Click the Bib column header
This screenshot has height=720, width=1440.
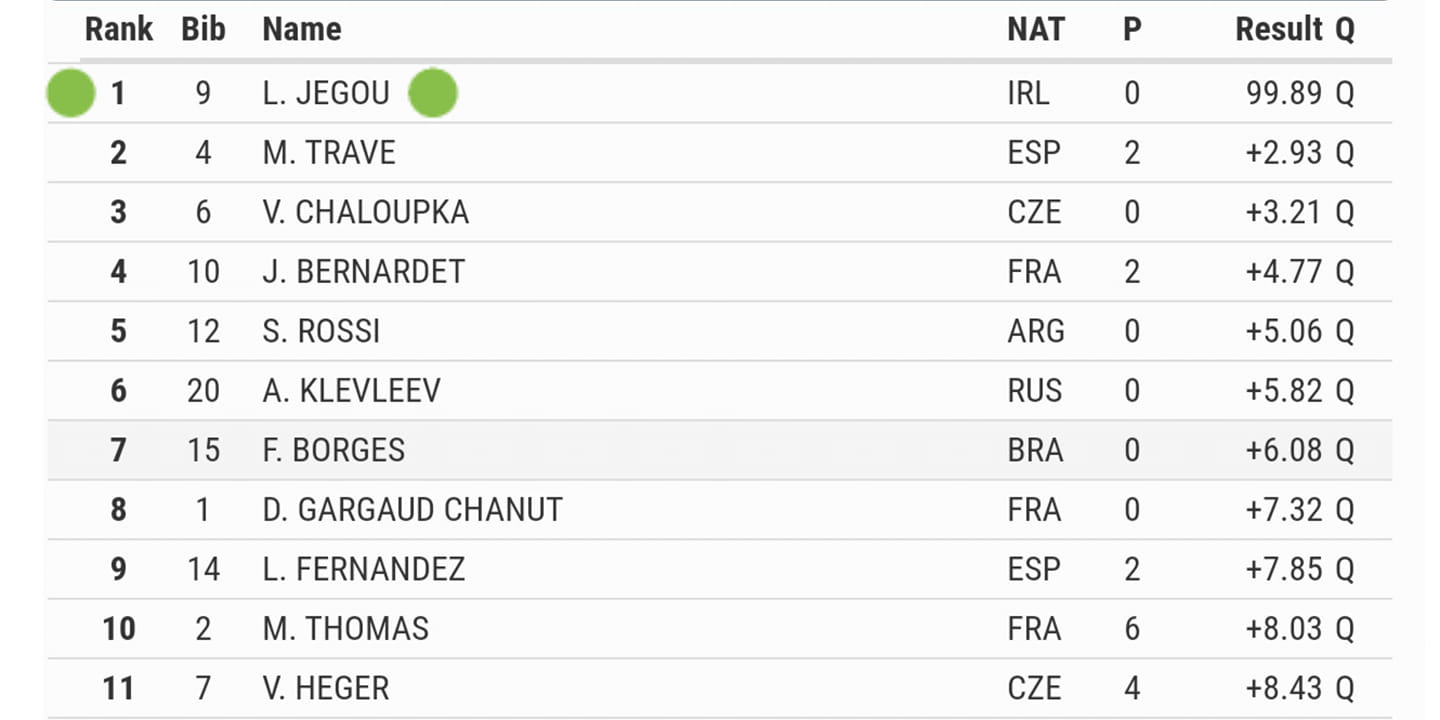tap(203, 29)
